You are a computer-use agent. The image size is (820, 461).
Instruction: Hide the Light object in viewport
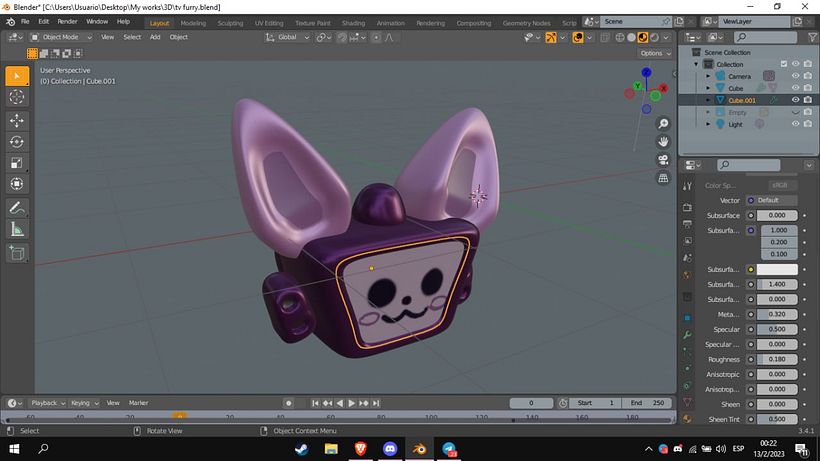tap(795, 124)
